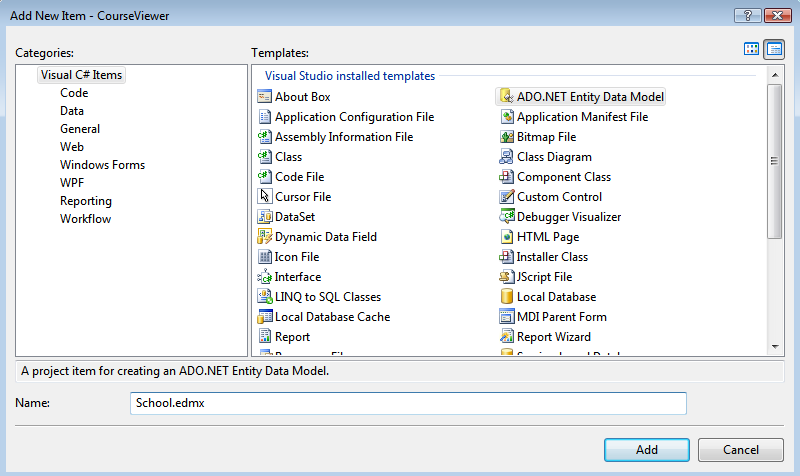Screen dimensions: 800x476
Task: Choose the Assembly Information File icon
Action: click(x=264, y=137)
